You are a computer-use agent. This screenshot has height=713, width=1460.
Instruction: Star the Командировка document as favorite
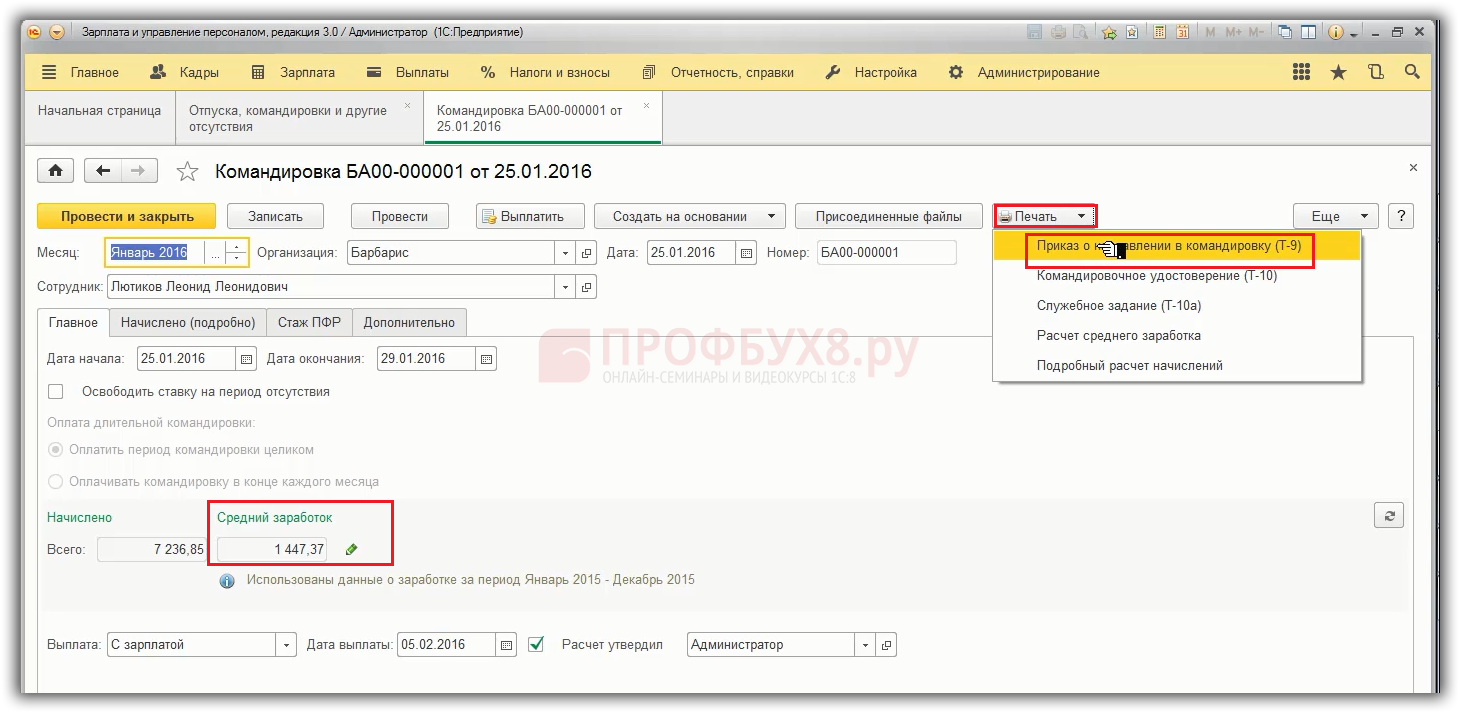[x=187, y=172]
